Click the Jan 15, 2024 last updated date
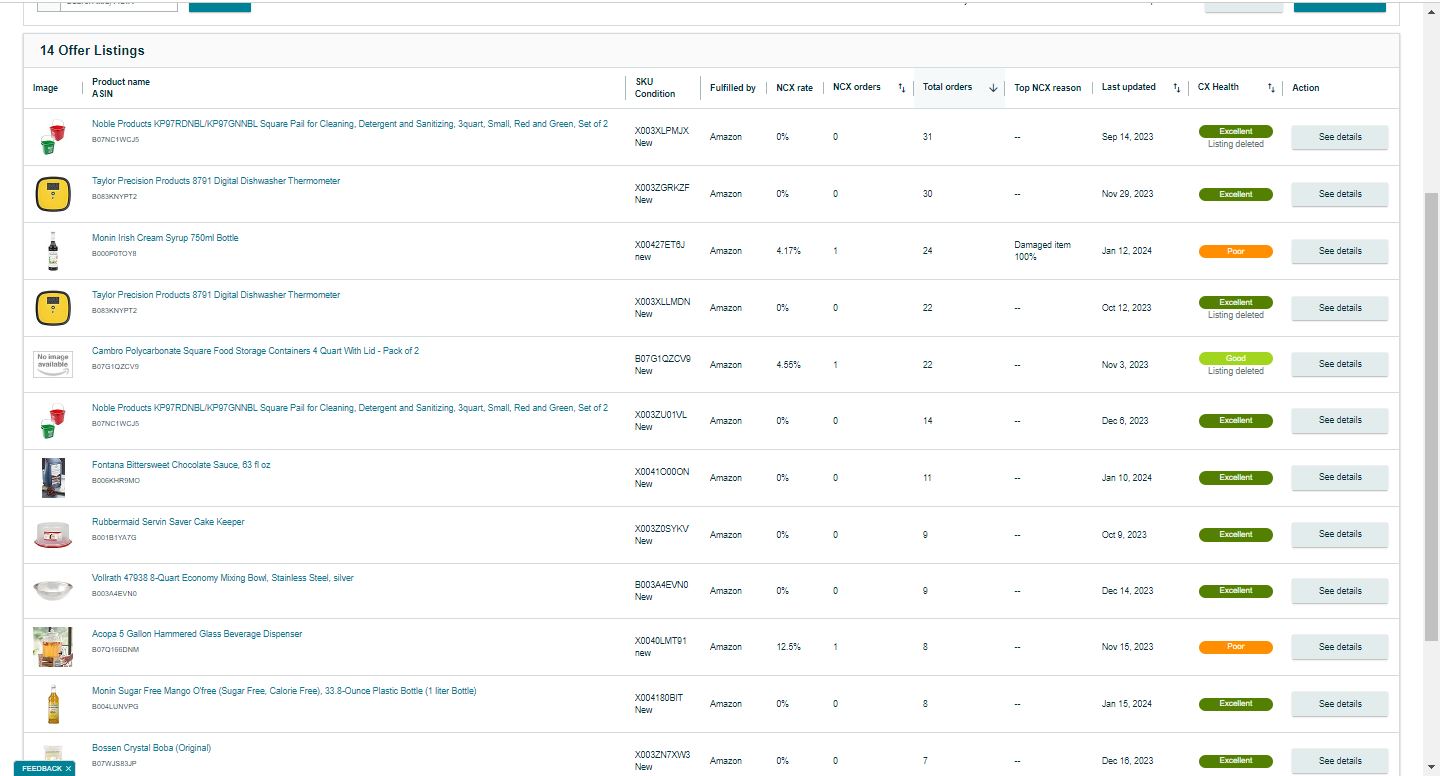Image resolution: width=1440 pixels, height=776 pixels. coord(1127,704)
